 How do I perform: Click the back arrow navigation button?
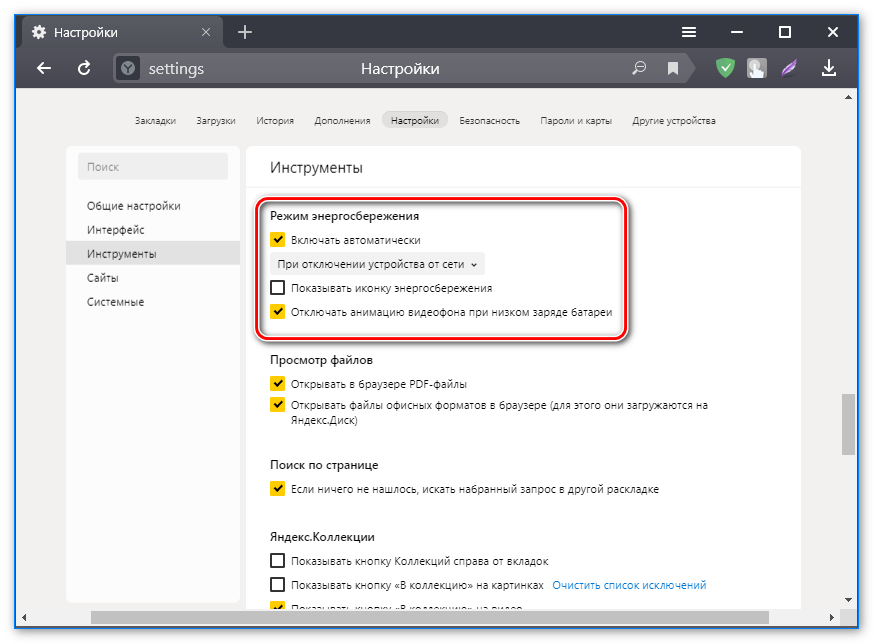[x=43, y=69]
